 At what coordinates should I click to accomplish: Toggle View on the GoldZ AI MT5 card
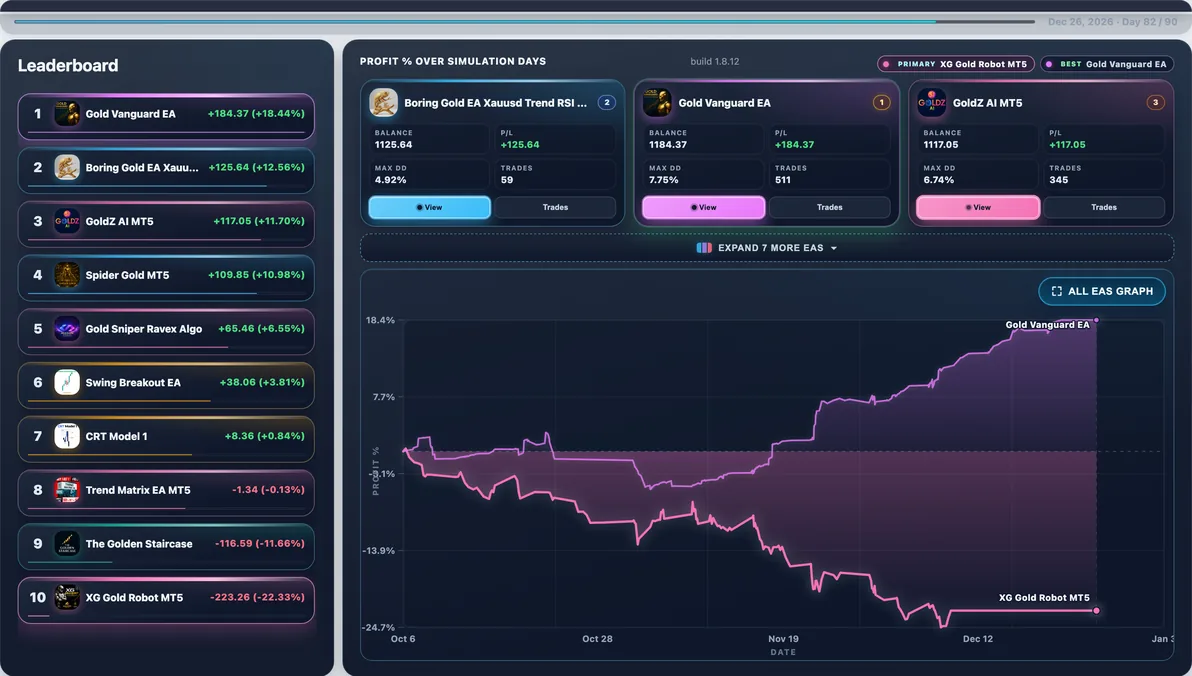click(978, 207)
